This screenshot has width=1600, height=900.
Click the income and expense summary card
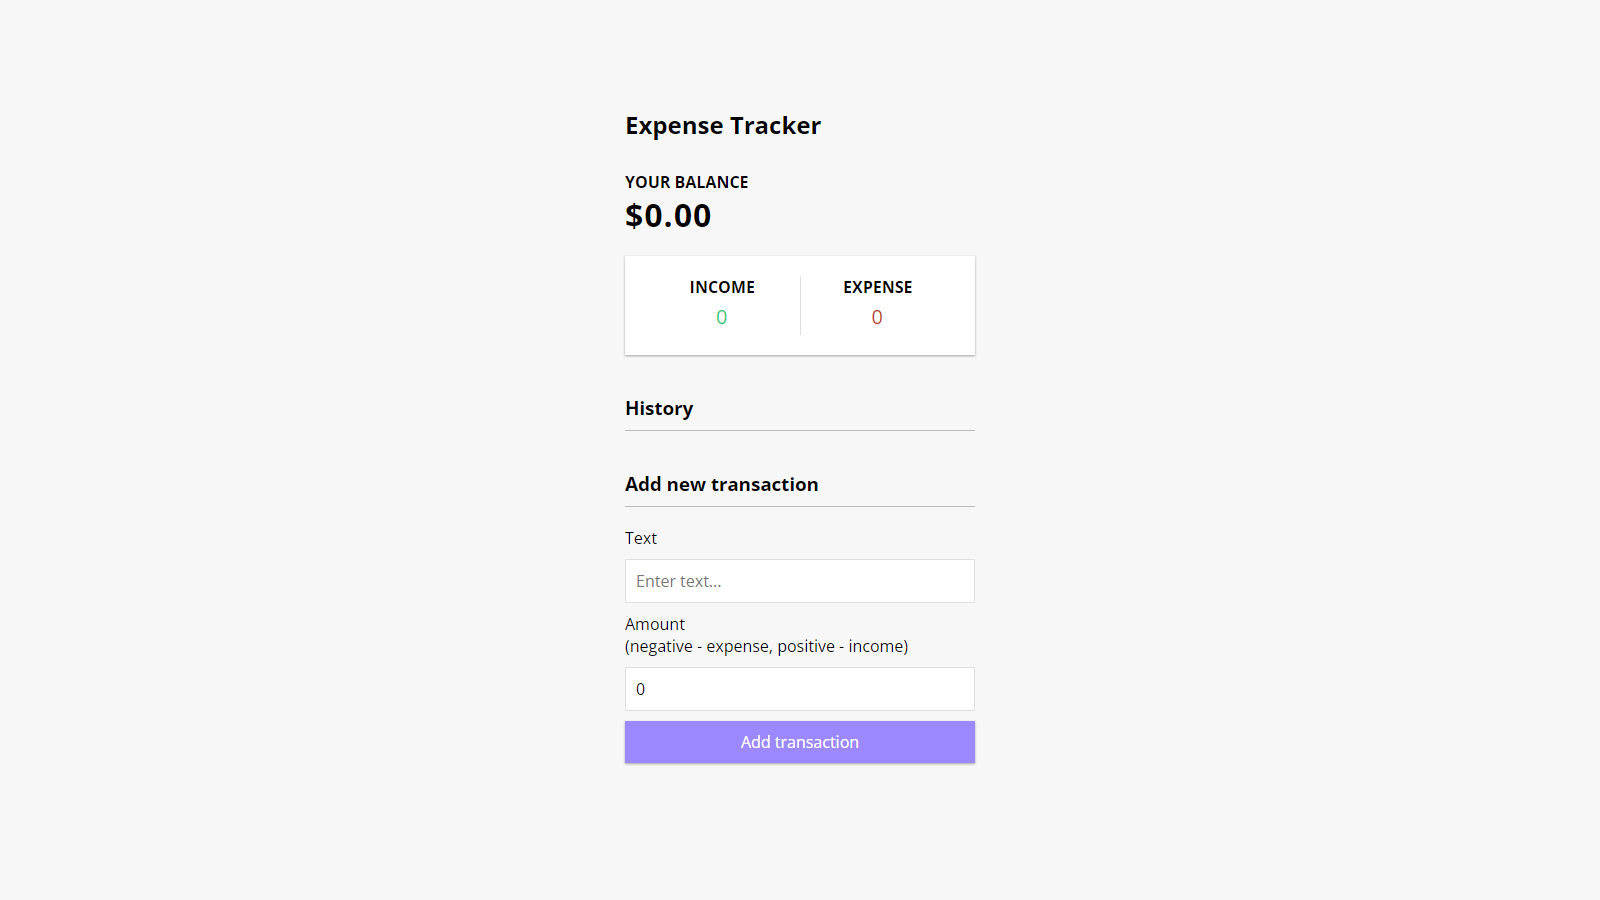pos(799,305)
